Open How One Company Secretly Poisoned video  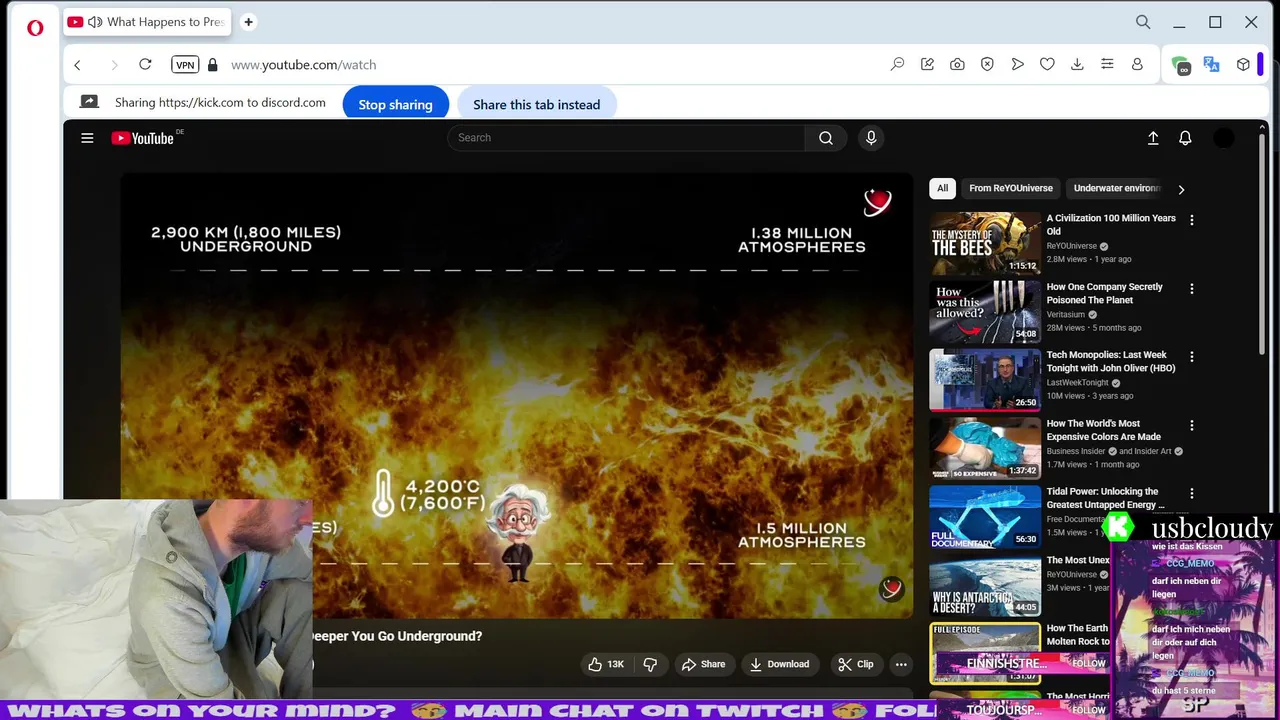tap(1104, 293)
